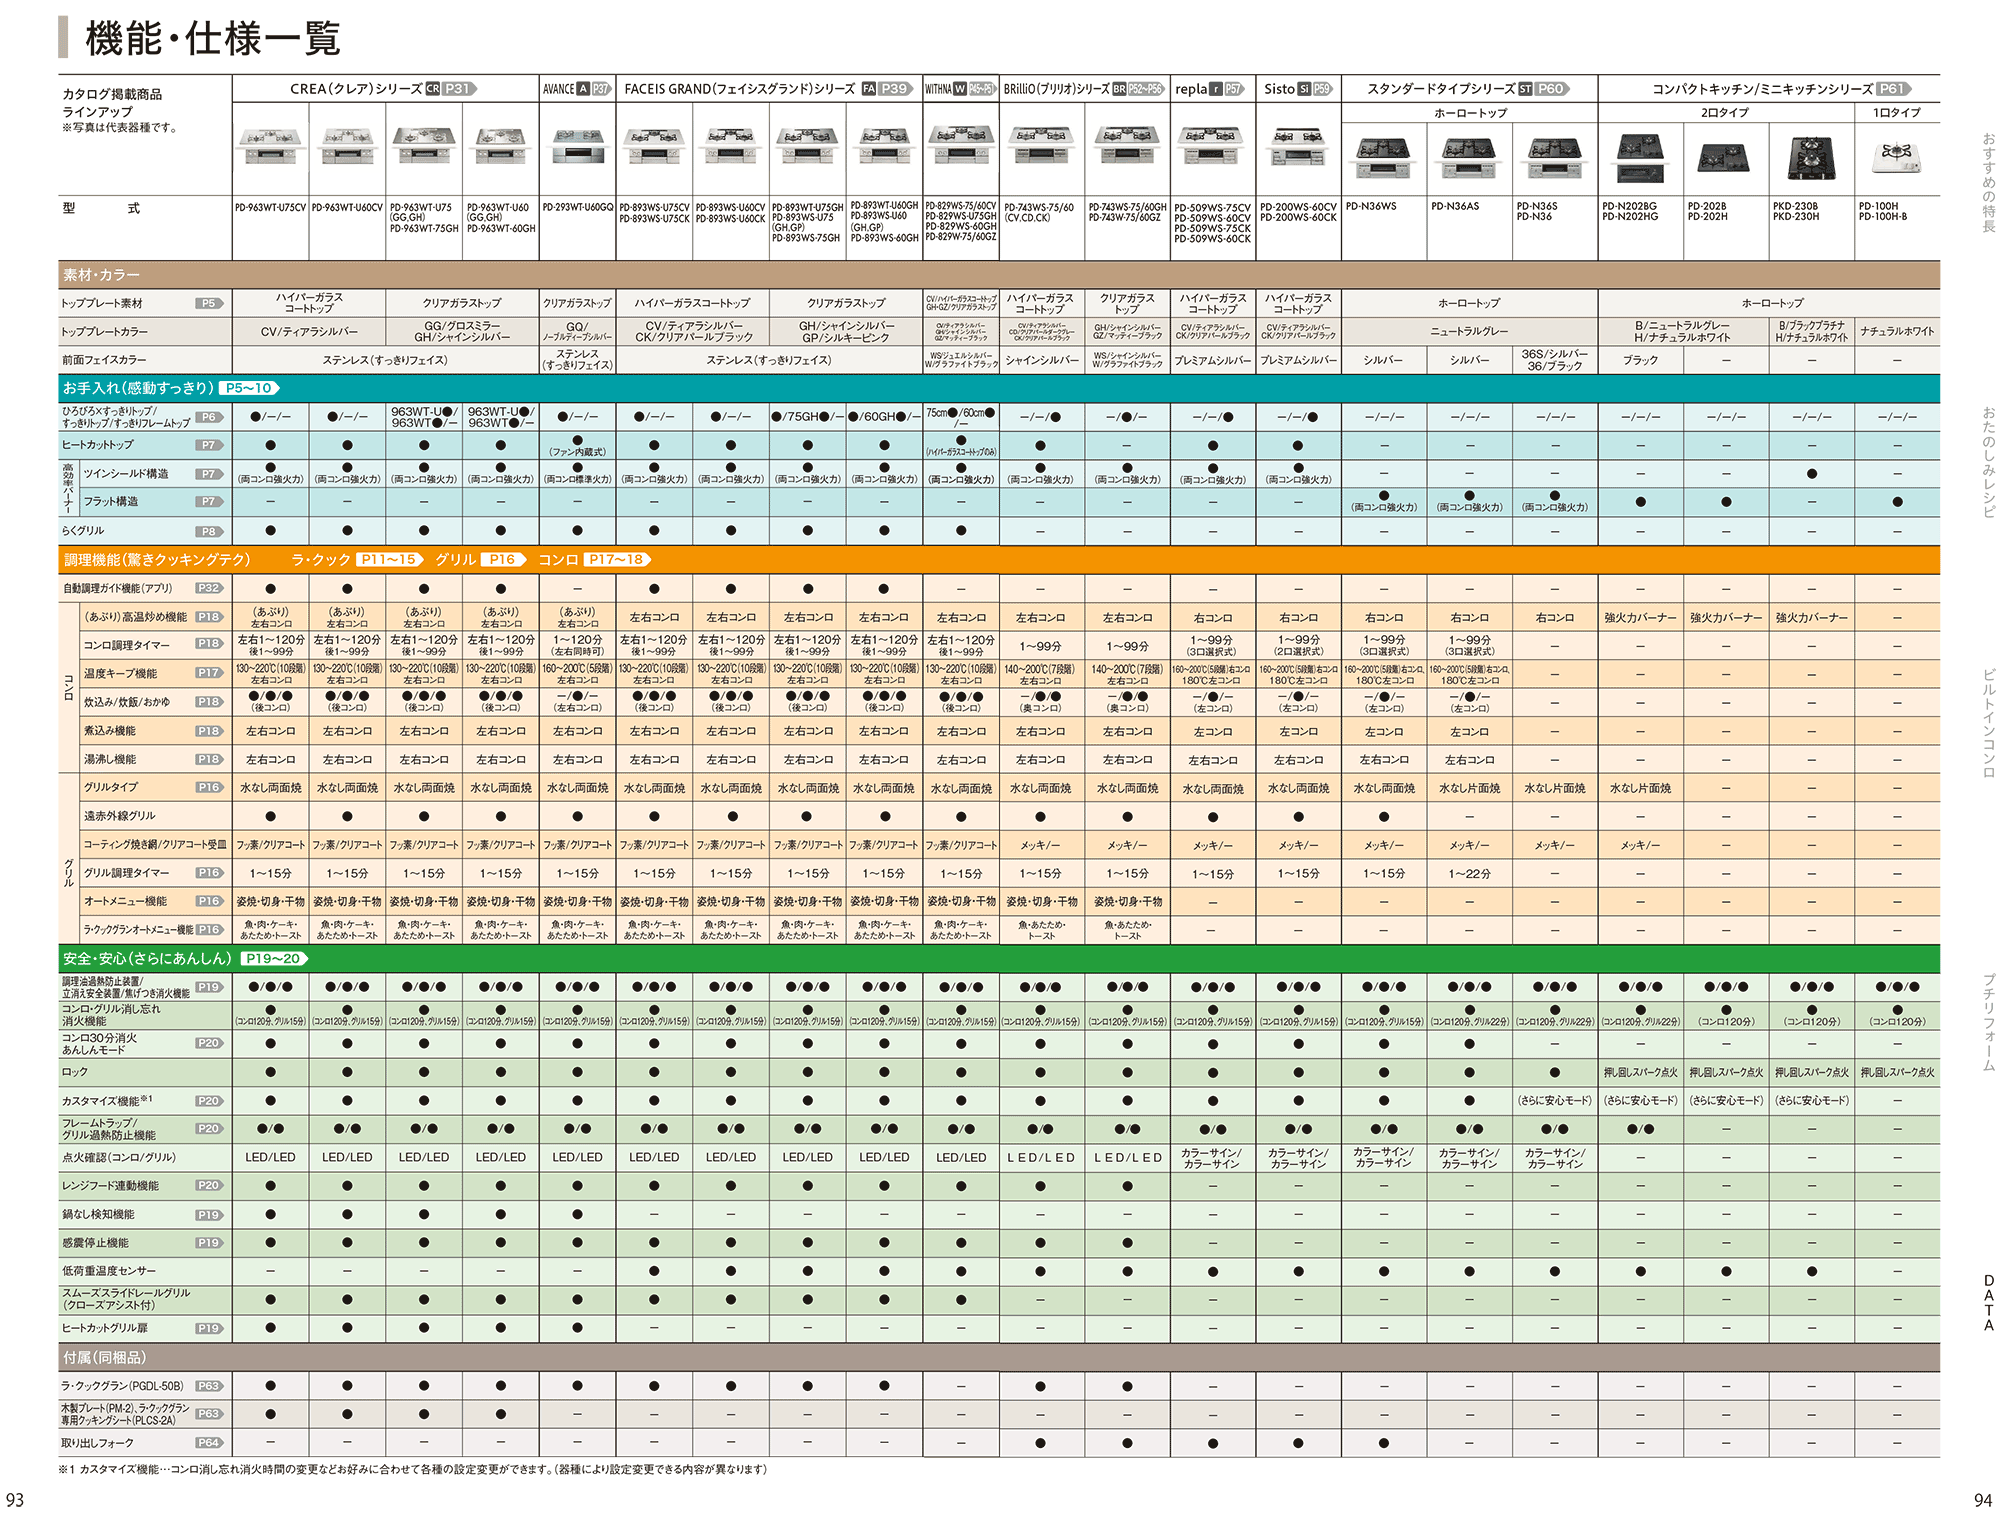Open the P17〜18 link beside コンロ in orange header
This screenshot has width=2000, height=1515.
click(x=617, y=560)
